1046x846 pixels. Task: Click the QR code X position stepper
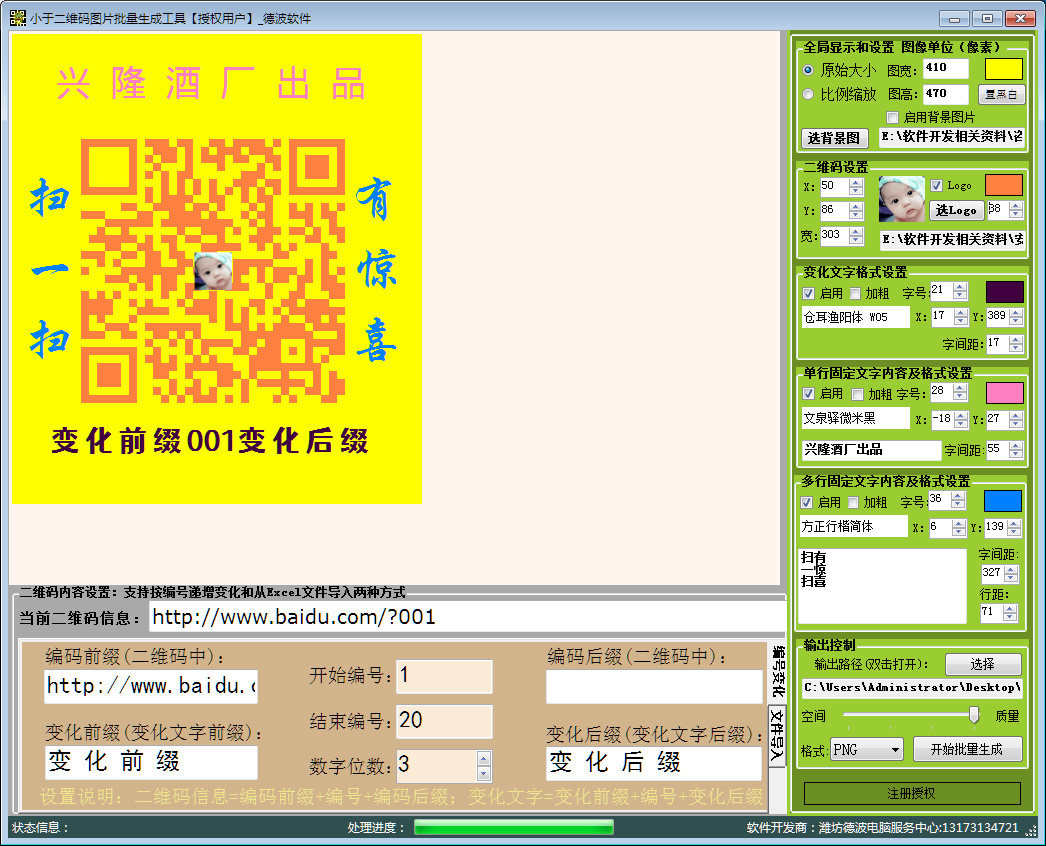[856, 186]
